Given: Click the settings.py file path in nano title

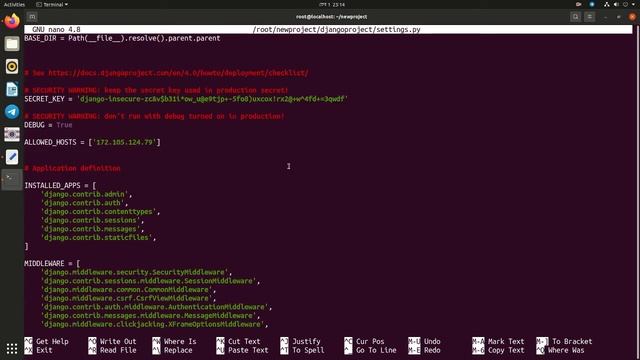Looking at the screenshot, I should pos(336,30).
